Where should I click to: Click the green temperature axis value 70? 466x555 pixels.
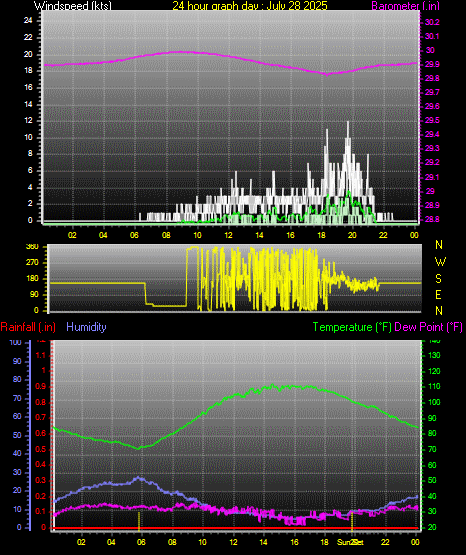tap(432, 449)
